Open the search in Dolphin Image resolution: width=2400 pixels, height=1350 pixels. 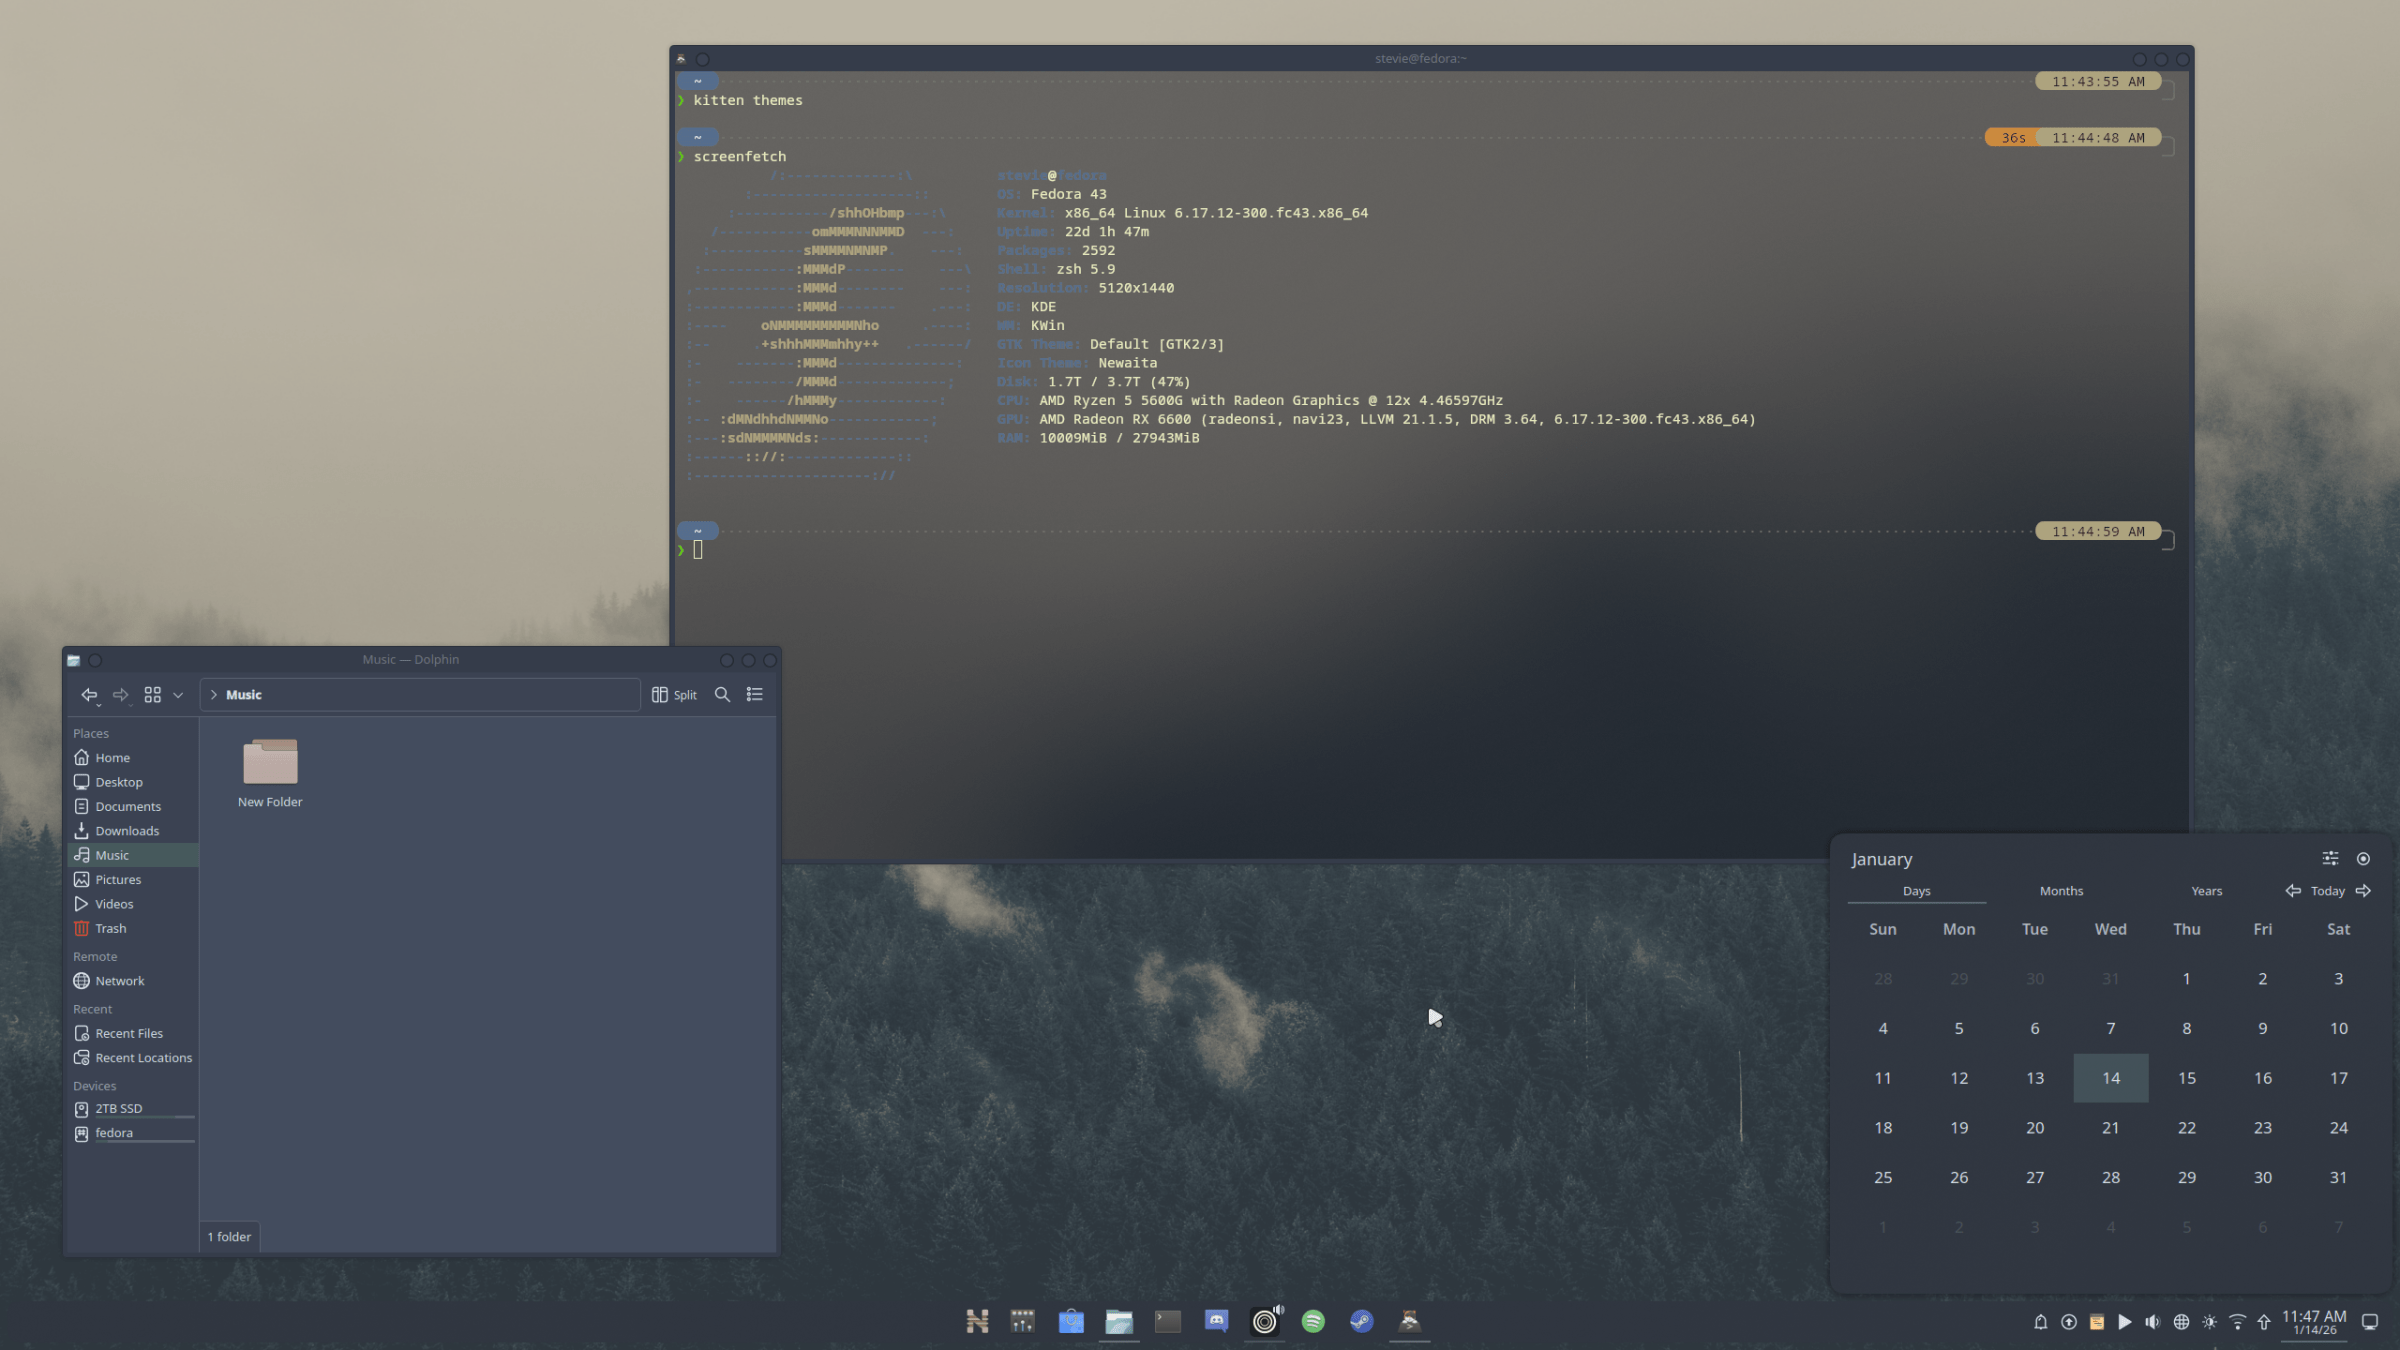tap(722, 694)
